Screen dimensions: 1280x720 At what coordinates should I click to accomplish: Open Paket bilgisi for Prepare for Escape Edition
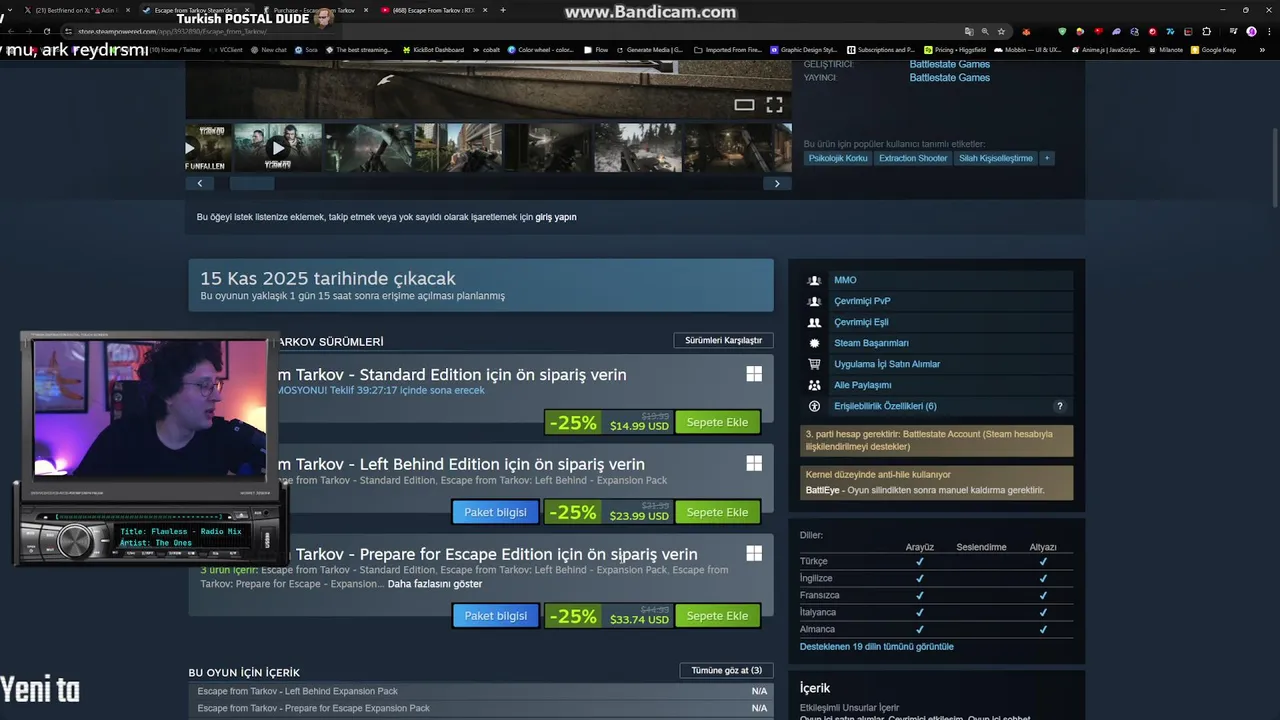(495, 616)
